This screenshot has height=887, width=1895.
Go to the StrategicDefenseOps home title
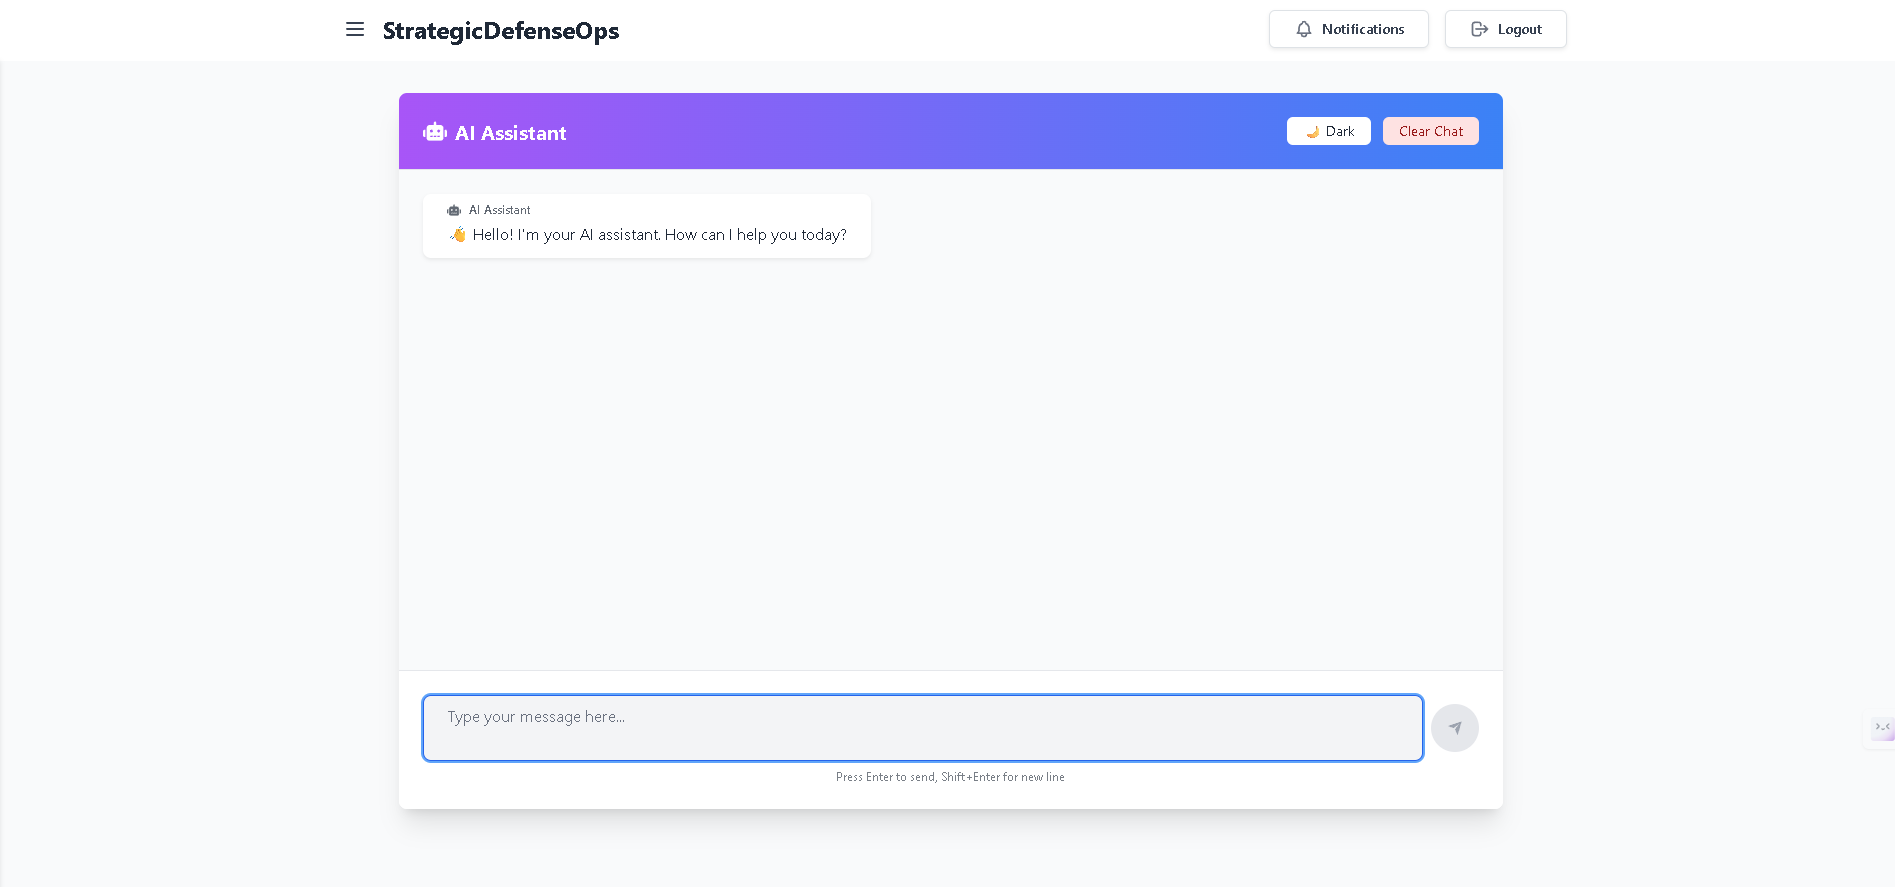(x=501, y=31)
